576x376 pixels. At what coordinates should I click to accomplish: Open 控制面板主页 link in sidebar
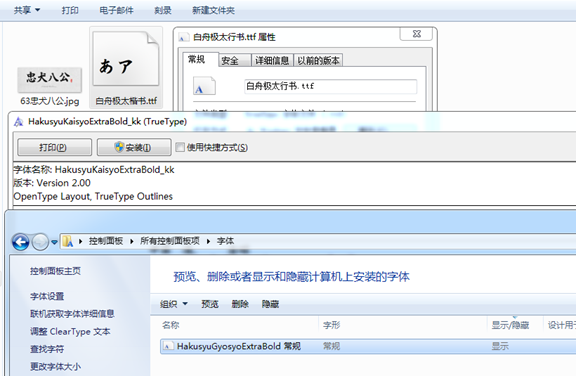[55, 271]
